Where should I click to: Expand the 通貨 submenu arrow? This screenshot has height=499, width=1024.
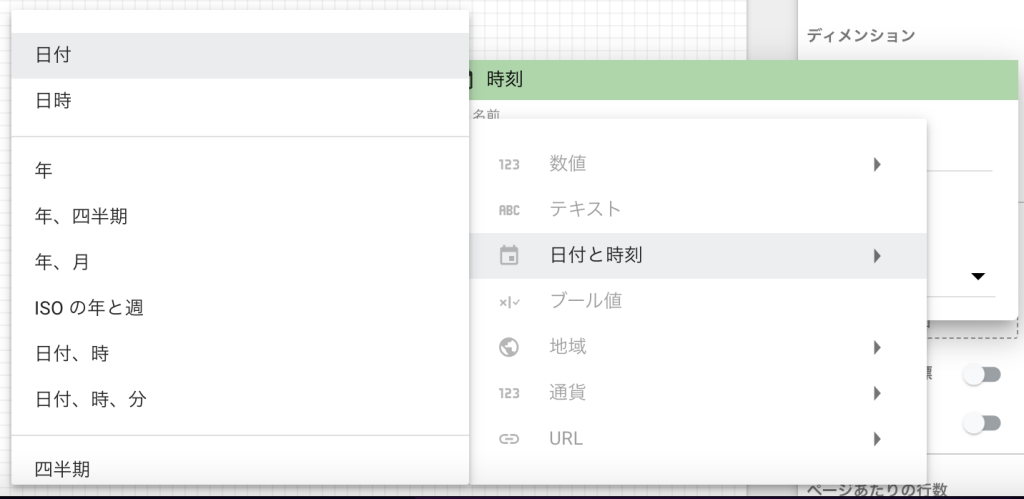tap(877, 393)
